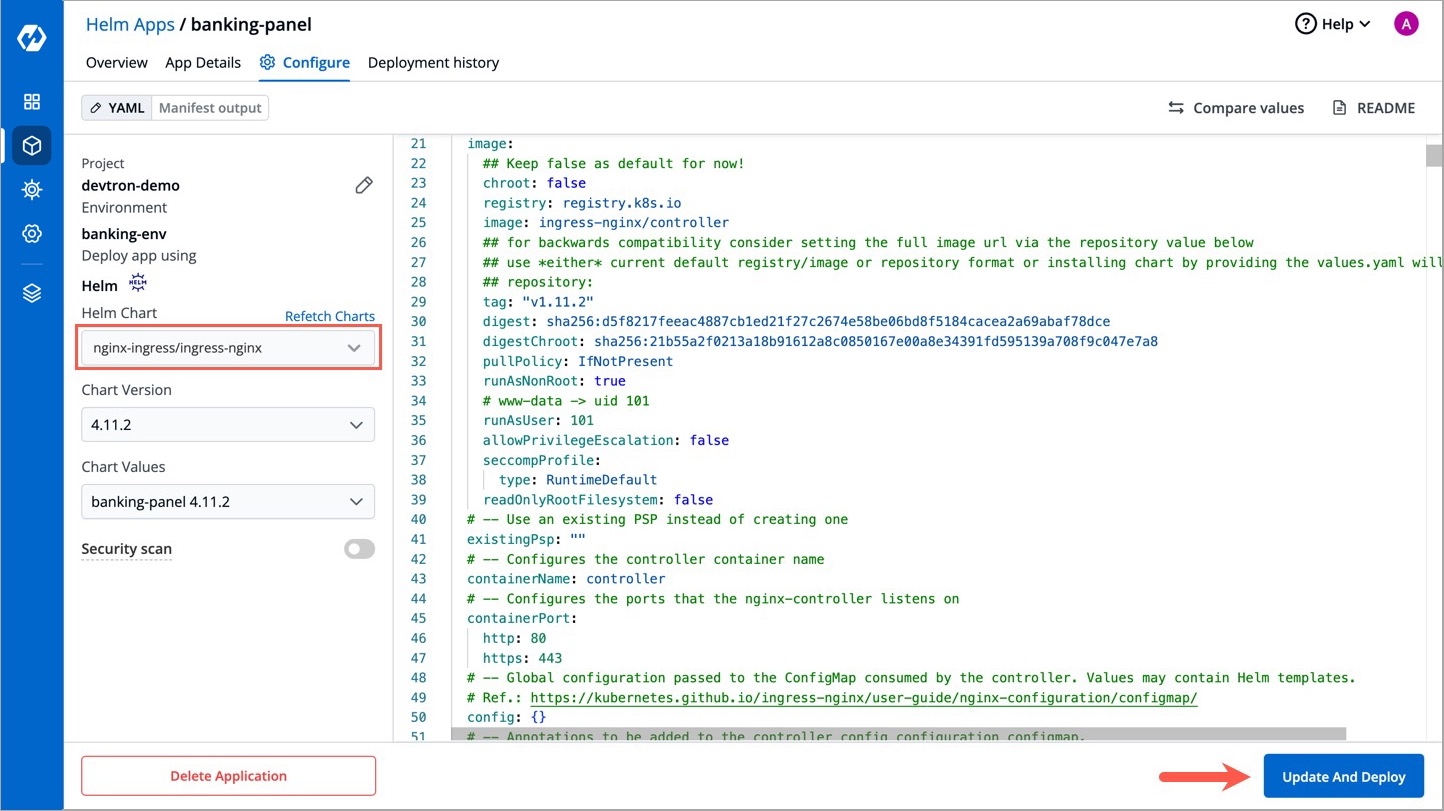Image resolution: width=1444 pixels, height=811 pixels.
Task: Switch to Manifest output view
Action: [x=210, y=108]
